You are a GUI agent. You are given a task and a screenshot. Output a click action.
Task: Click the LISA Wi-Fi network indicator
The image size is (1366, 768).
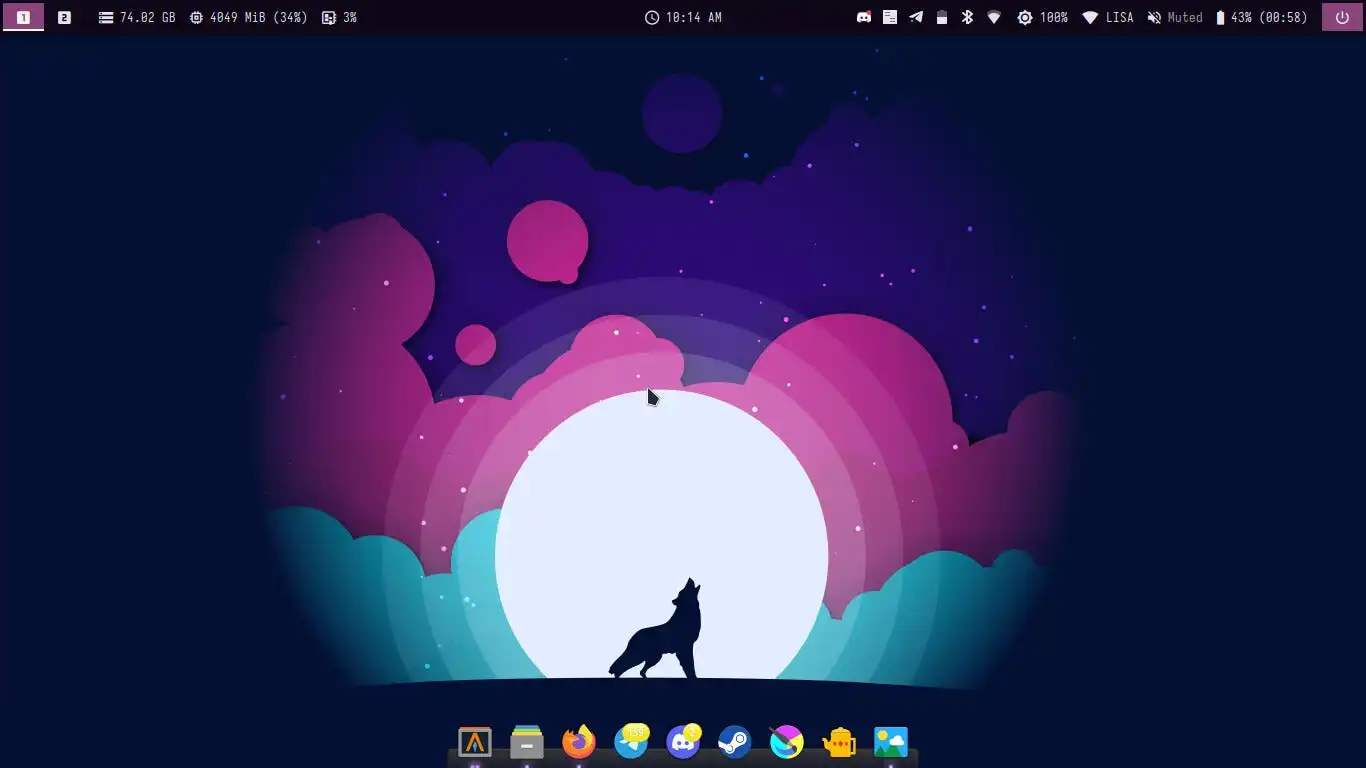[x=1108, y=17]
